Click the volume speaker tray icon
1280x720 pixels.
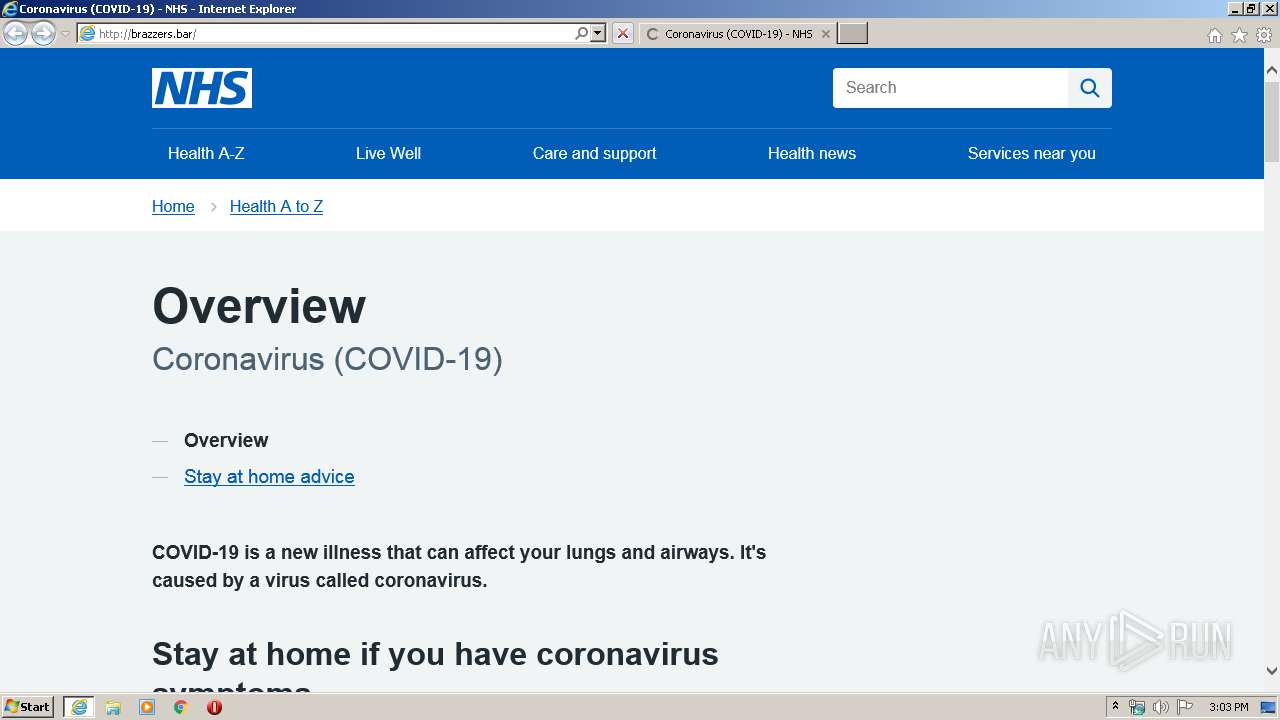(1160, 707)
